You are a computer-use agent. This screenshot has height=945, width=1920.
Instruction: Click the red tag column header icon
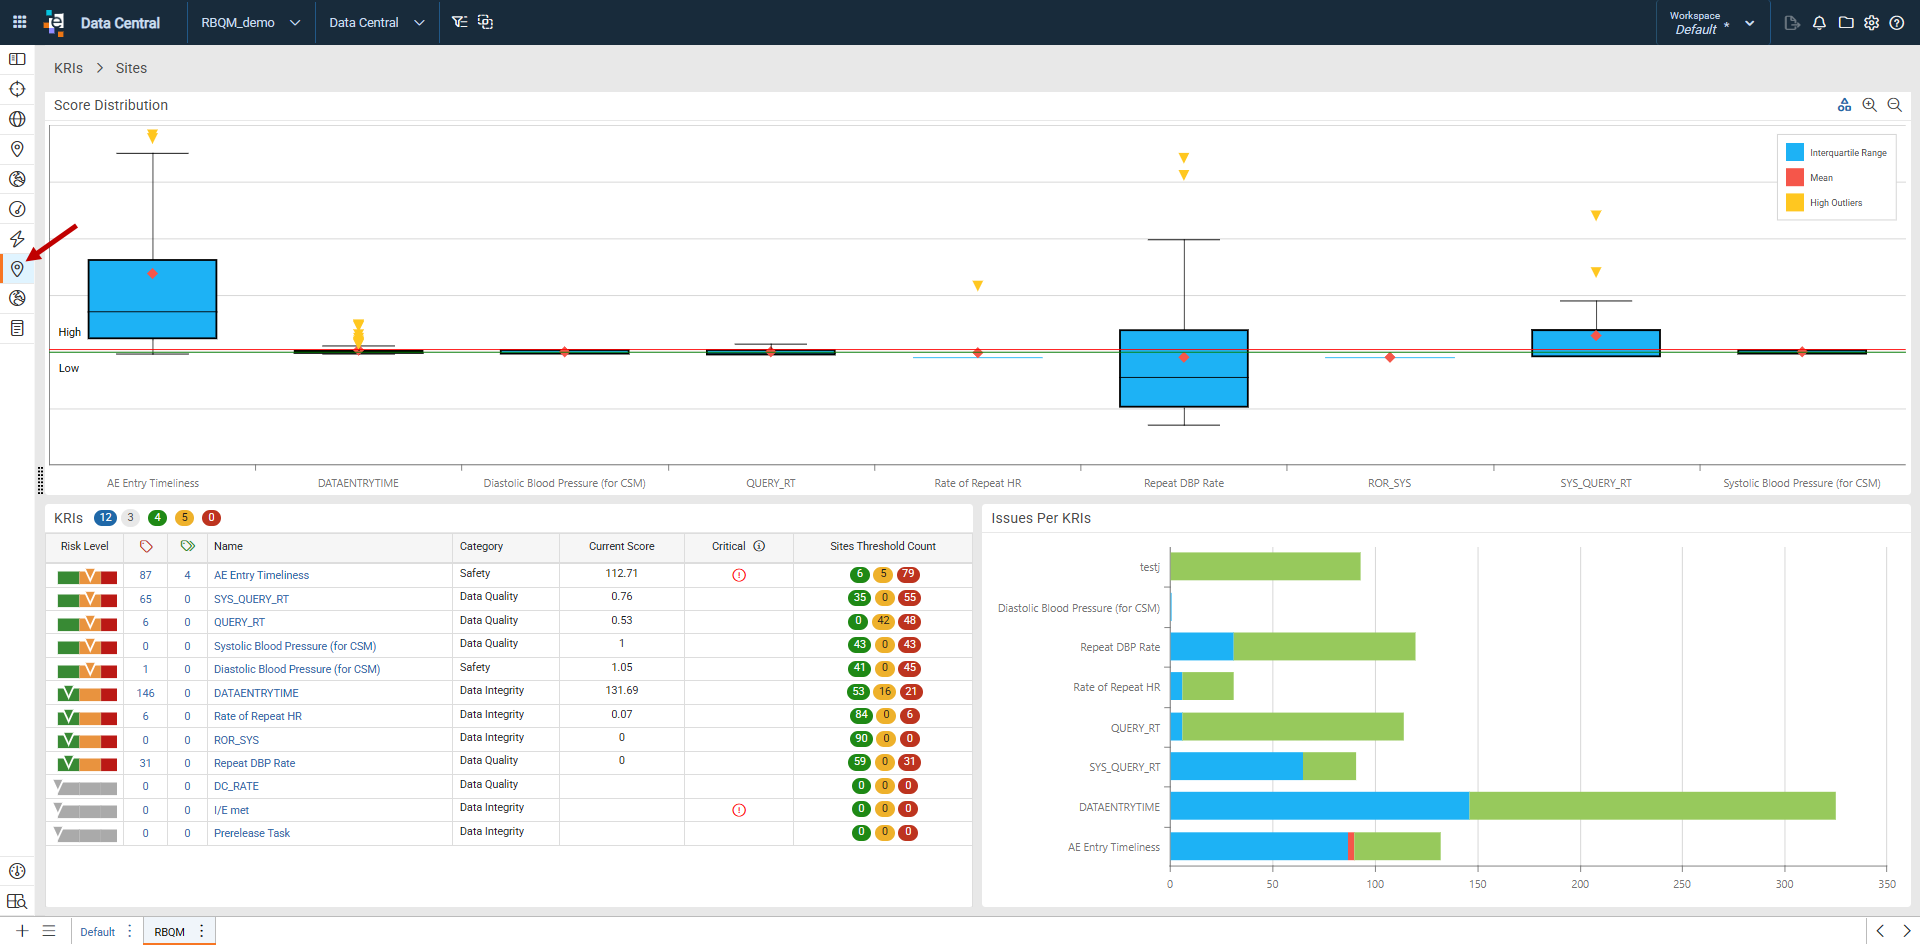146,546
